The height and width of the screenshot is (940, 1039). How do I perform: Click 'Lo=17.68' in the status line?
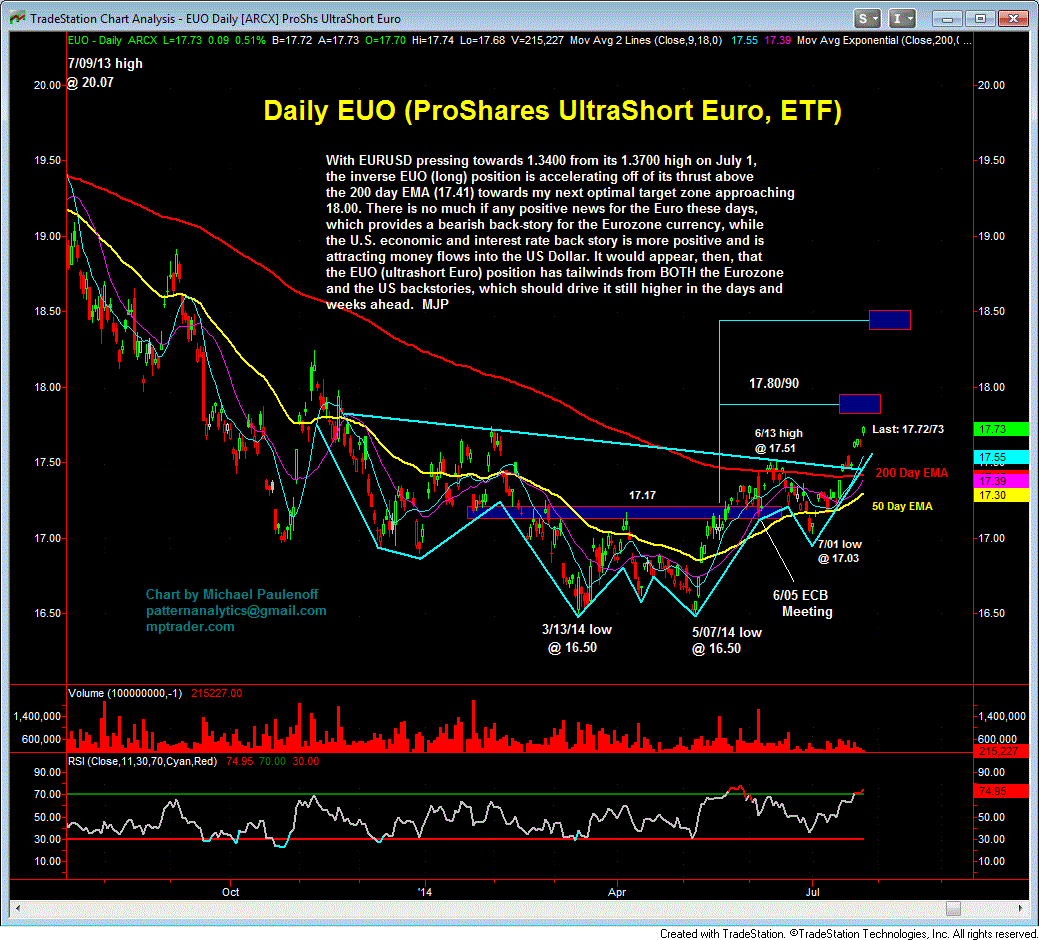482,40
